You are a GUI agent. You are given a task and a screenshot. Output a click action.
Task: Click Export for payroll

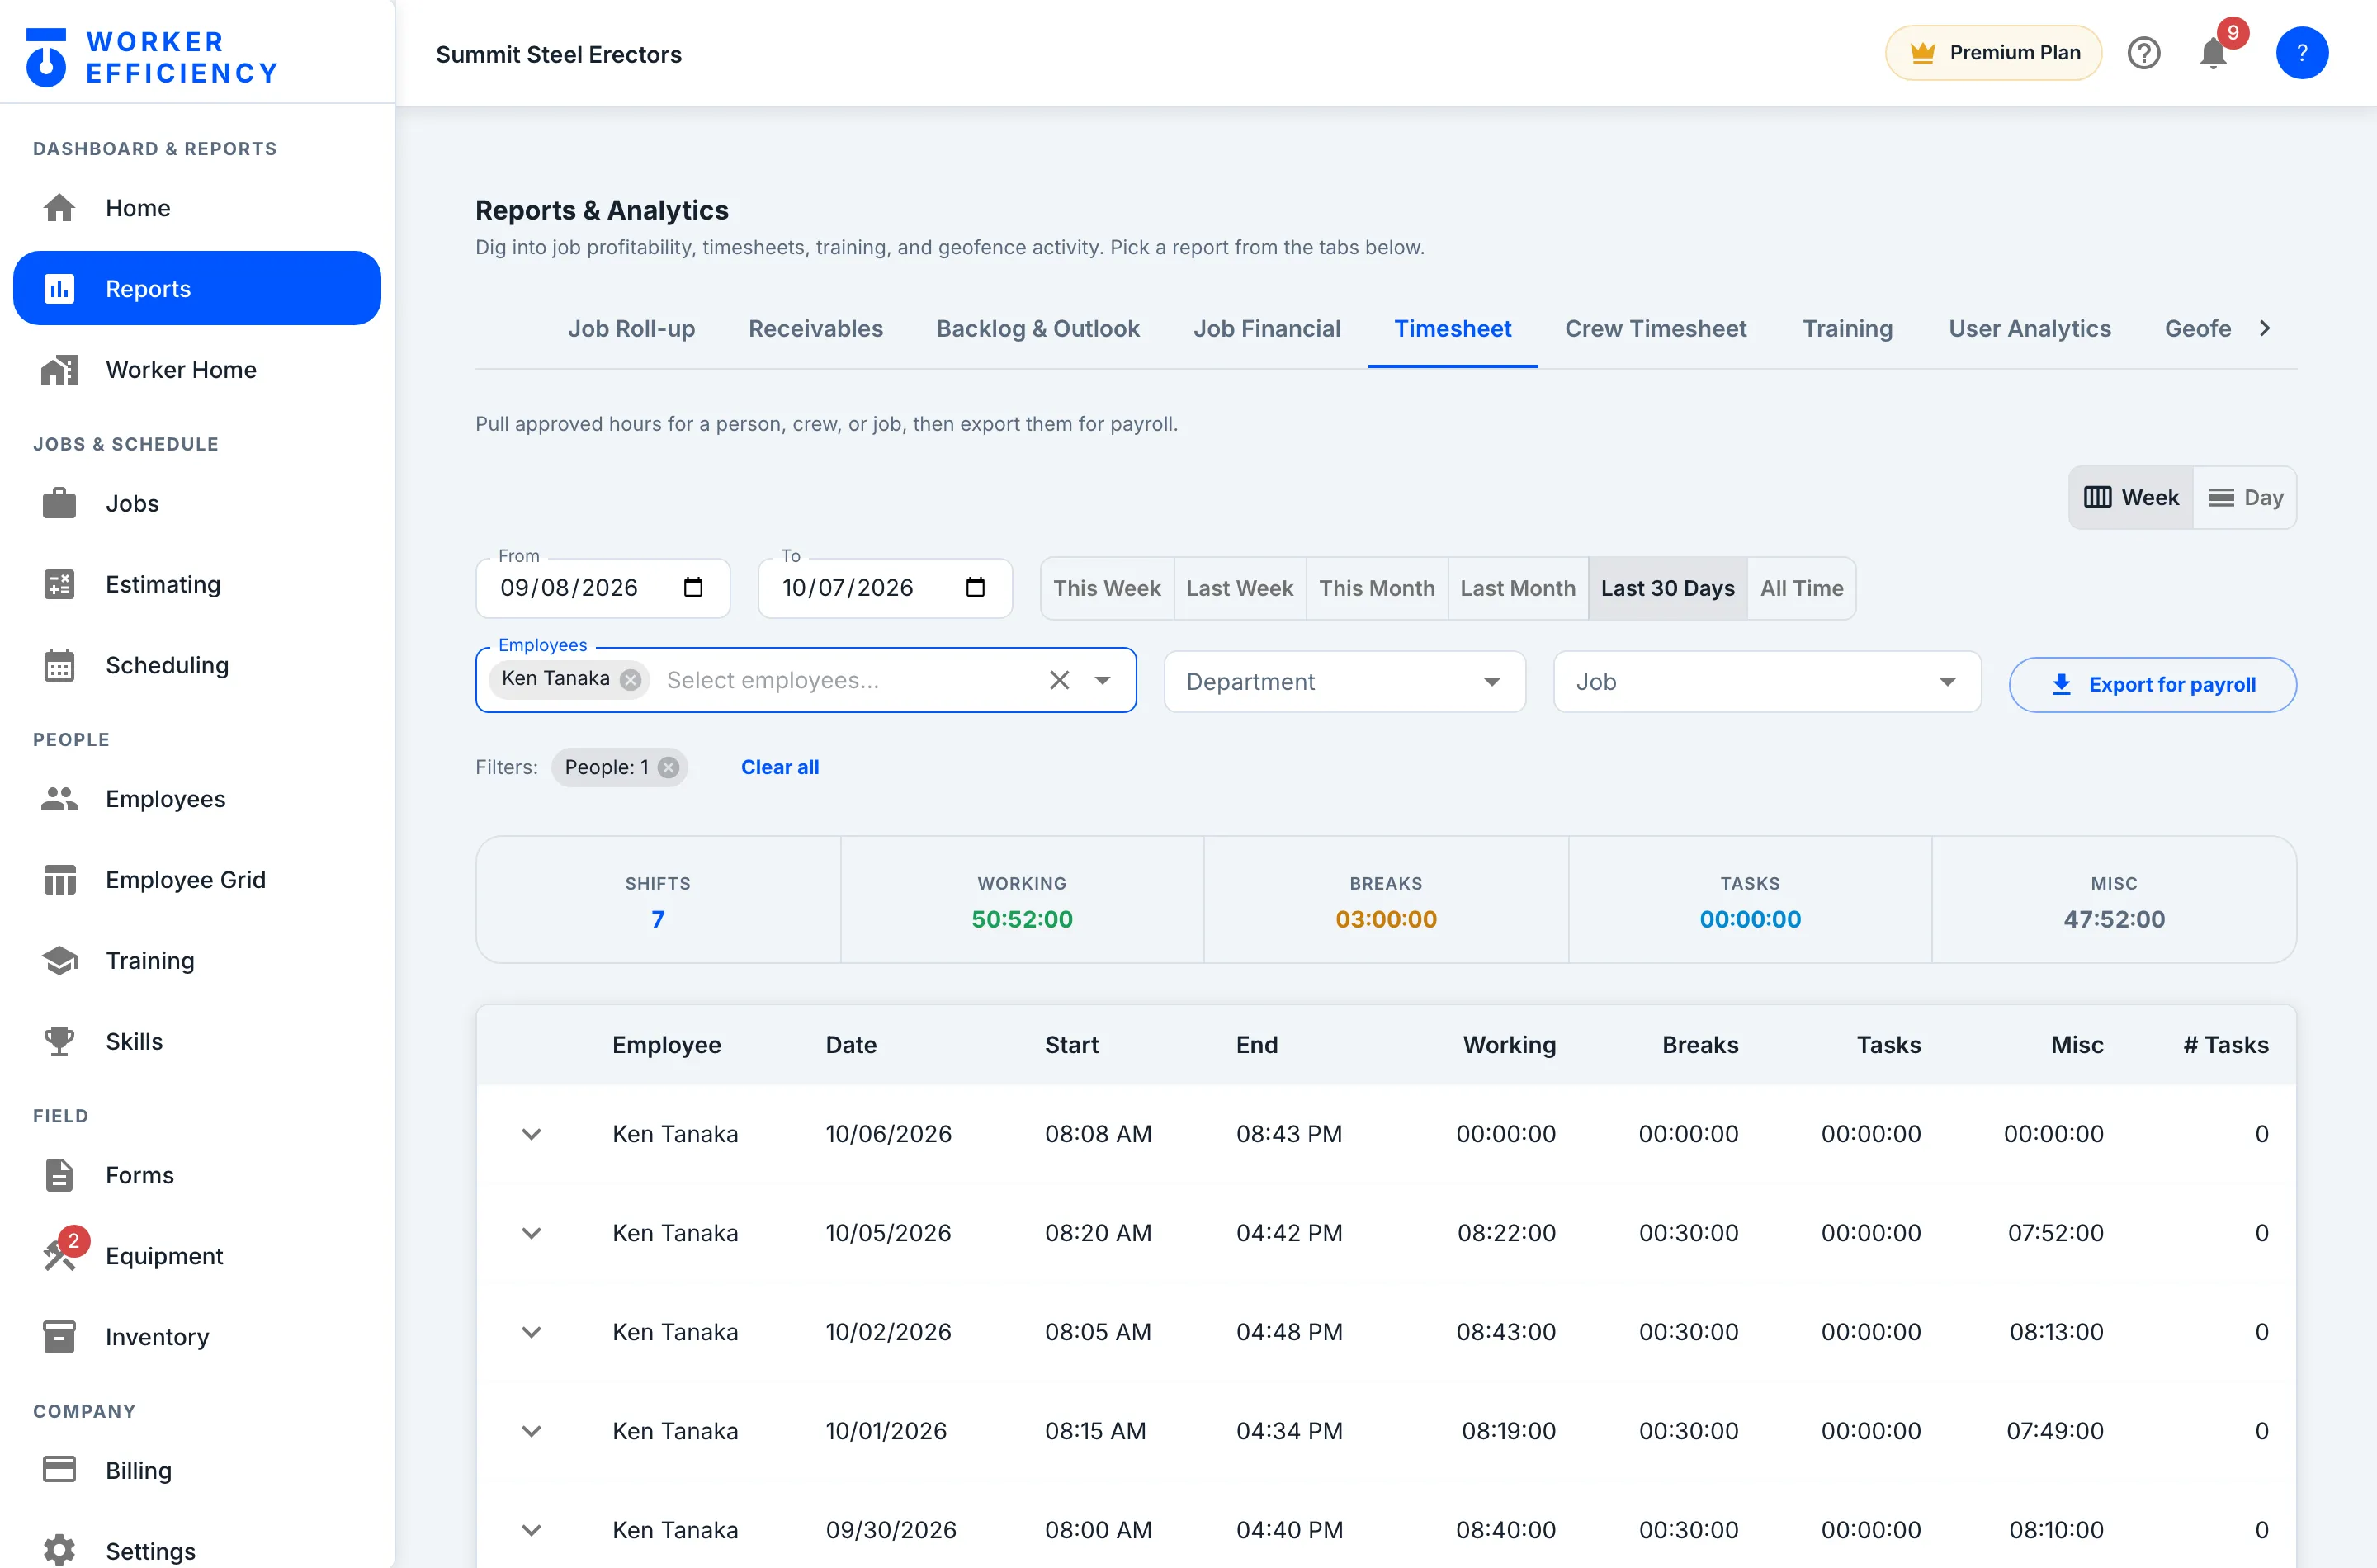(2152, 685)
